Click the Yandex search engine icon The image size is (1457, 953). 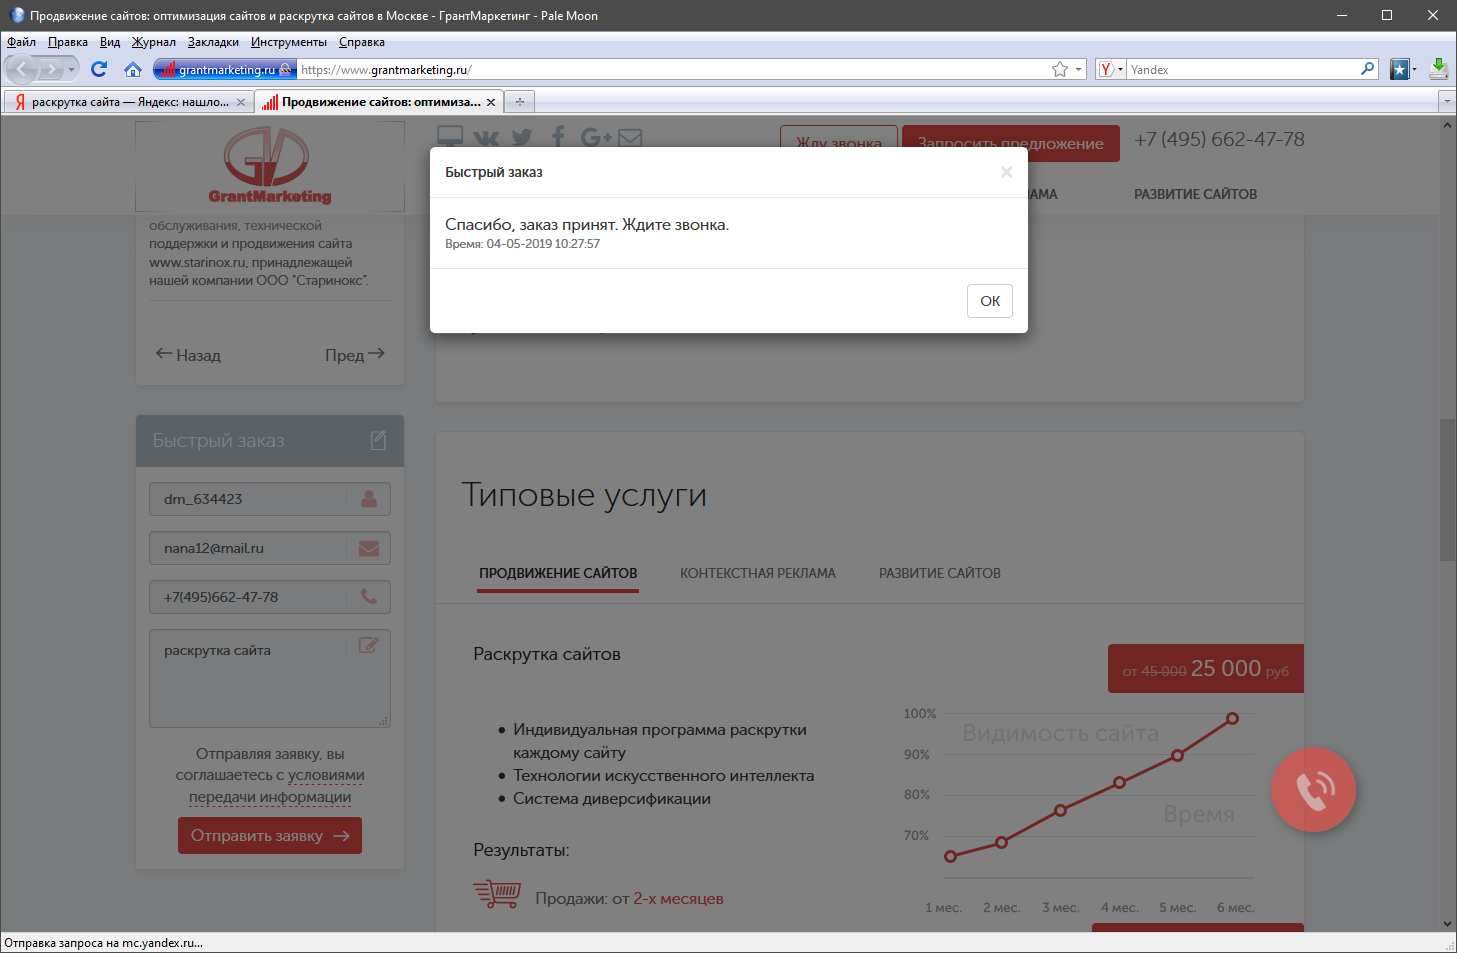pos(1106,69)
